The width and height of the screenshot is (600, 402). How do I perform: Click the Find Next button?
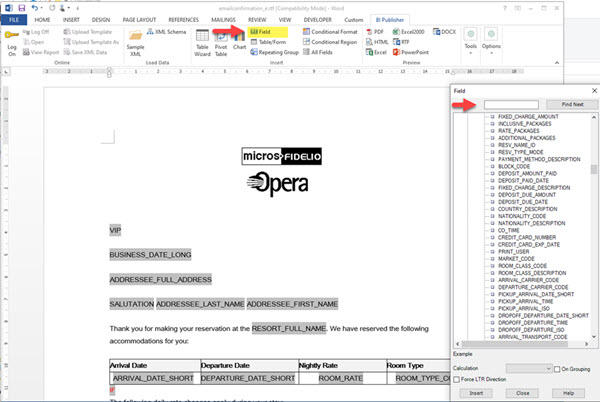tap(572, 104)
